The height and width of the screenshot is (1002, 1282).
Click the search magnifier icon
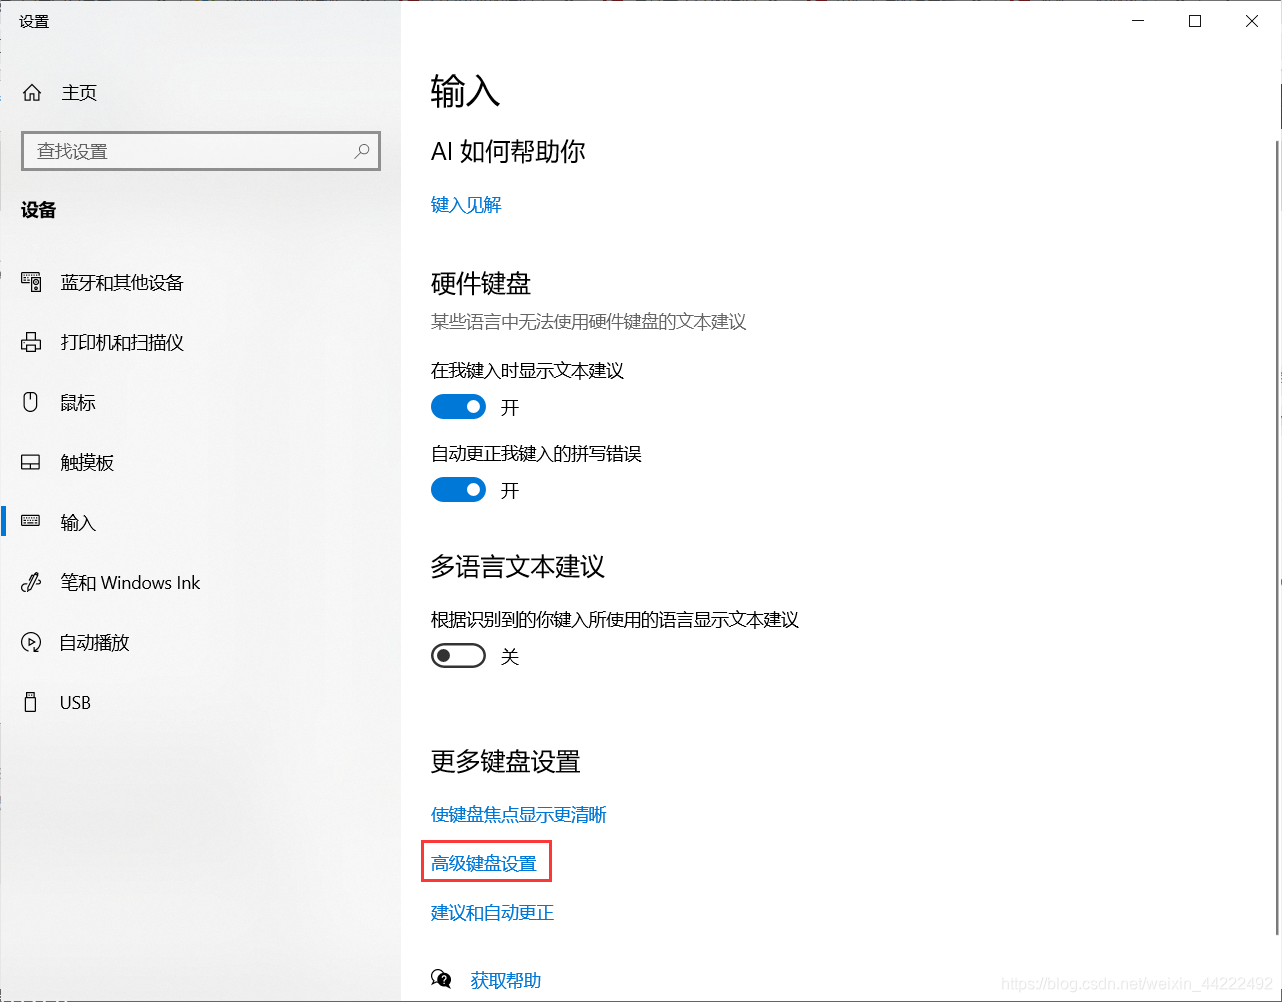tap(362, 151)
